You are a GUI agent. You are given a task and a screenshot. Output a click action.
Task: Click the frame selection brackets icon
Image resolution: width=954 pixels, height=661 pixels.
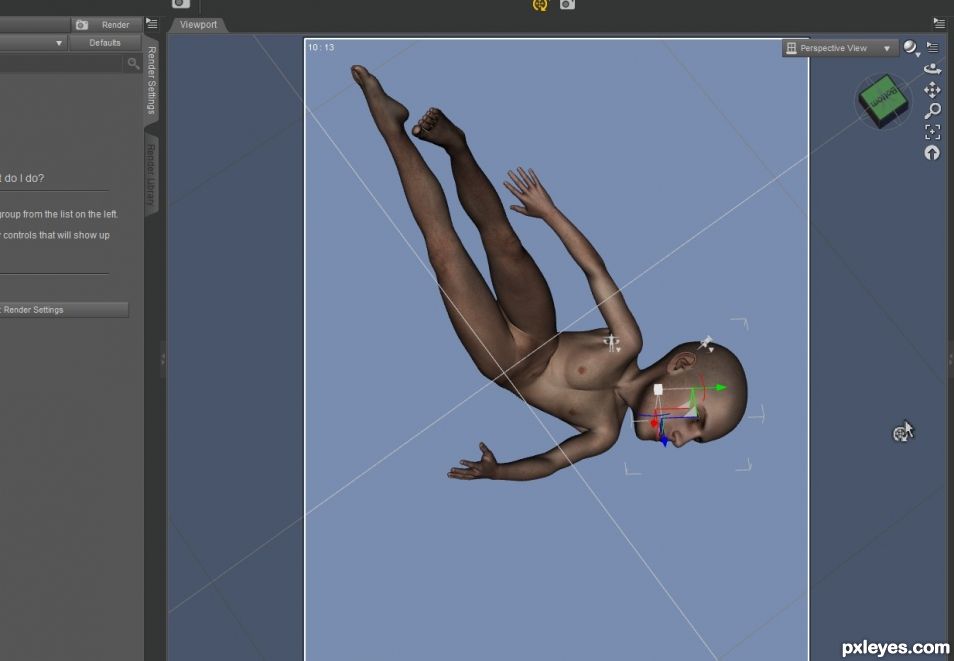932,131
